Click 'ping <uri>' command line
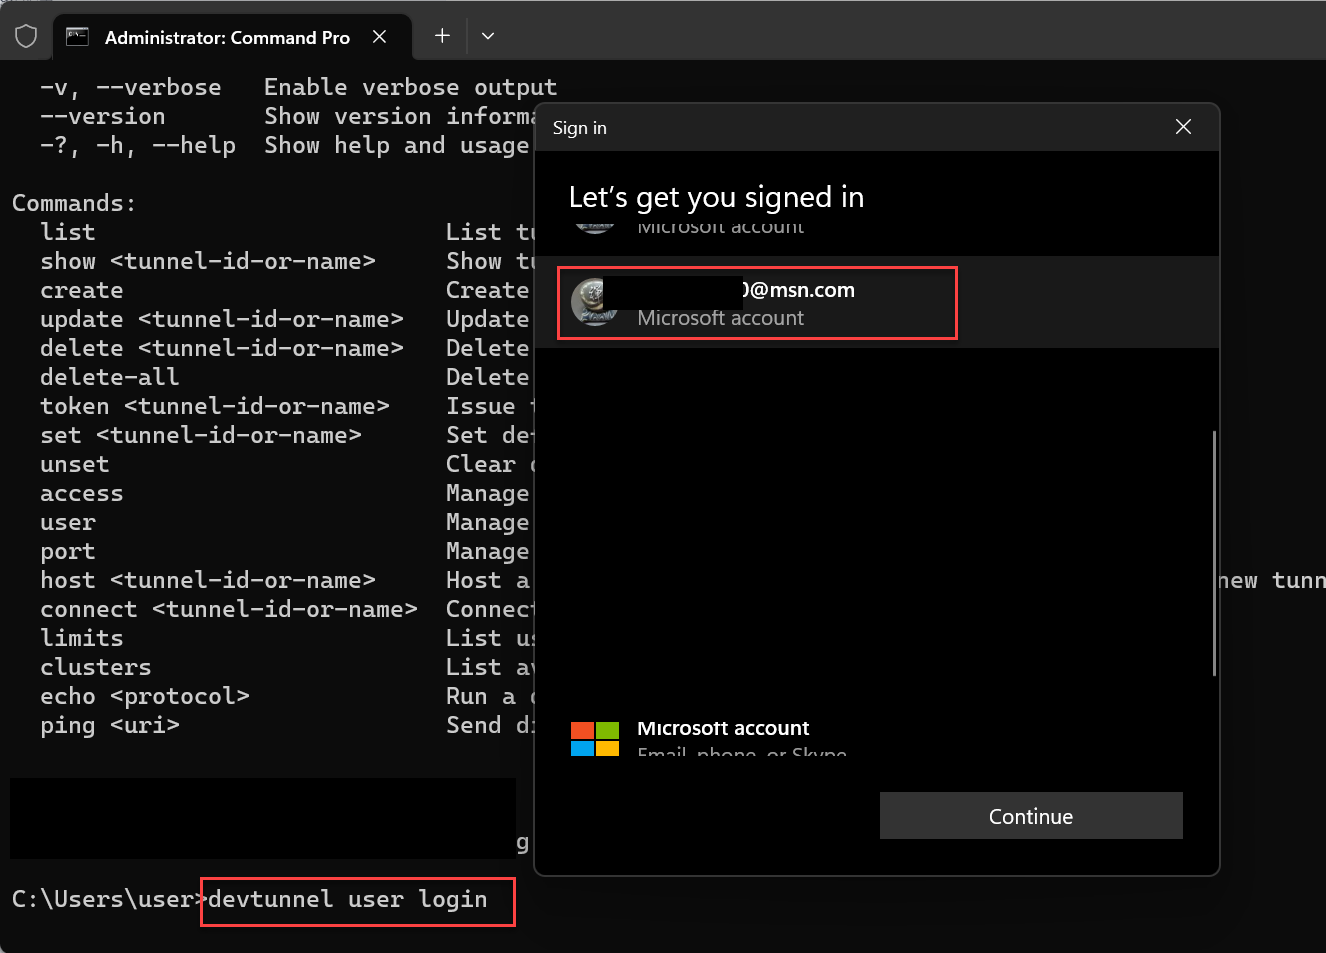This screenshot has height=953, width=1326. (110, 725)
